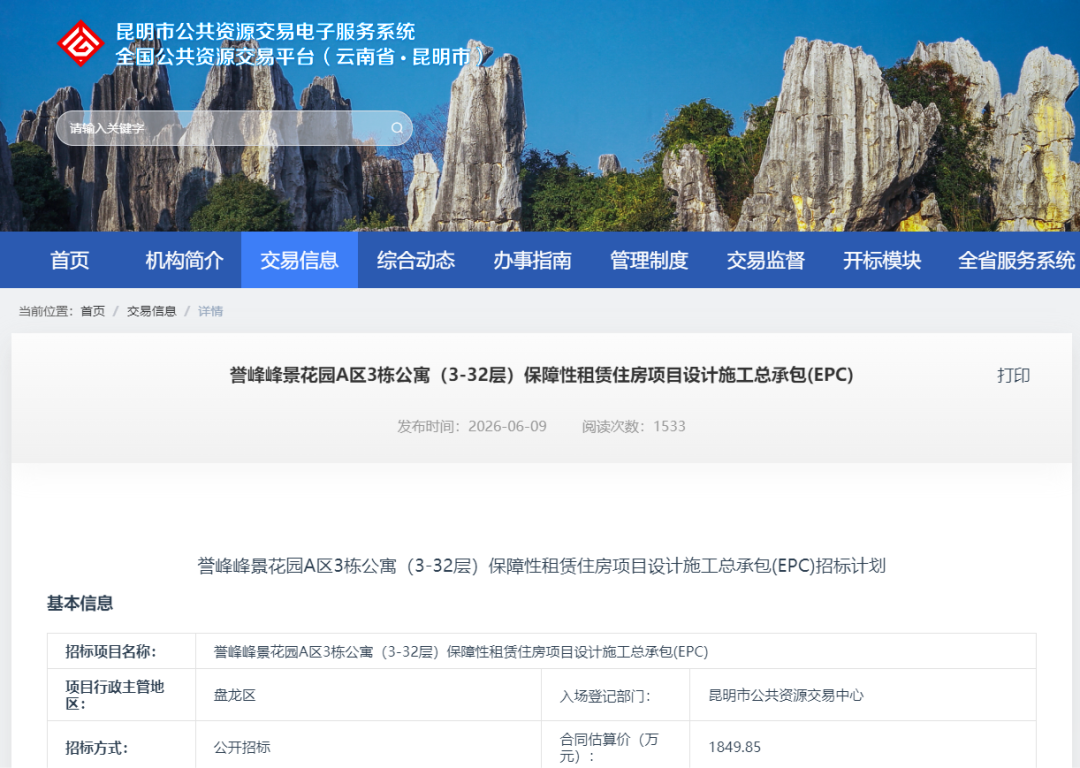The image size is (1080, 768).
Task: Select the 交易信息 navigation tab
Action: (299, 260)
